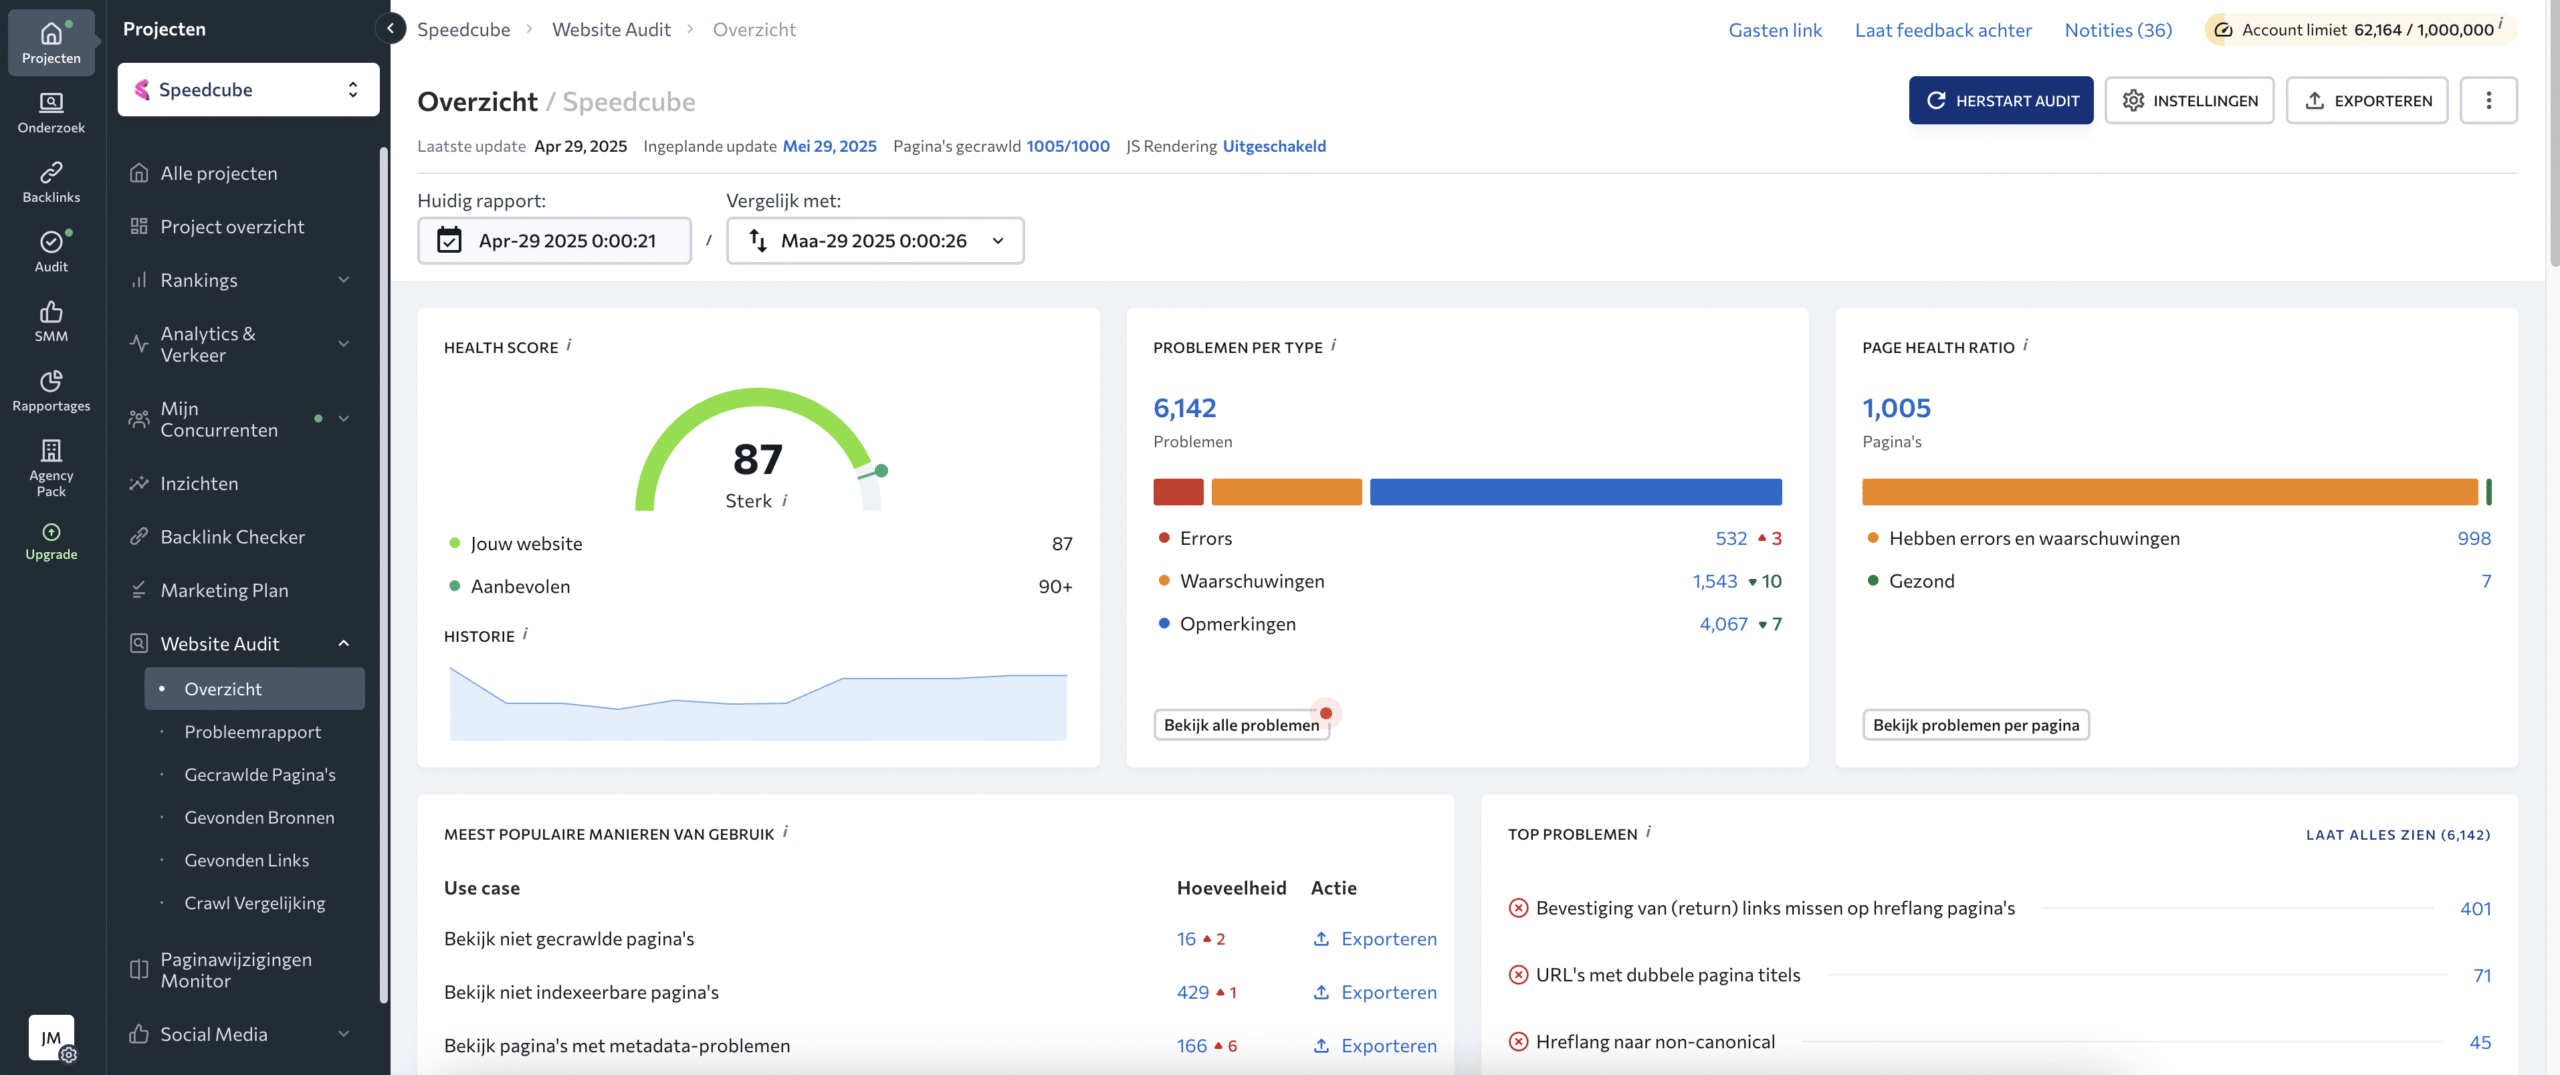Open the Vergelijk met date dropdown
The image size is (2560, 1075).
[875, 241]
